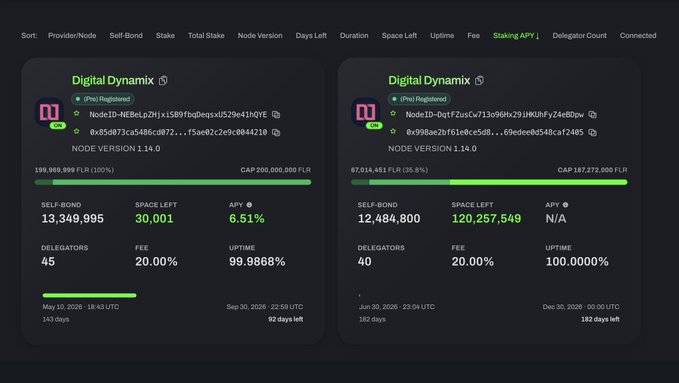
Task: Click 182 days left label
Action: pyautogui.click(x=600, y=319)
